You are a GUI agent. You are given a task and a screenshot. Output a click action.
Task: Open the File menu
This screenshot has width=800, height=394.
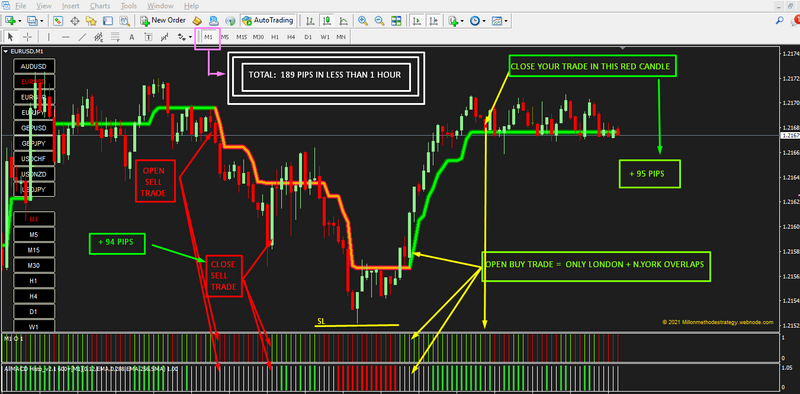point(20,6)
